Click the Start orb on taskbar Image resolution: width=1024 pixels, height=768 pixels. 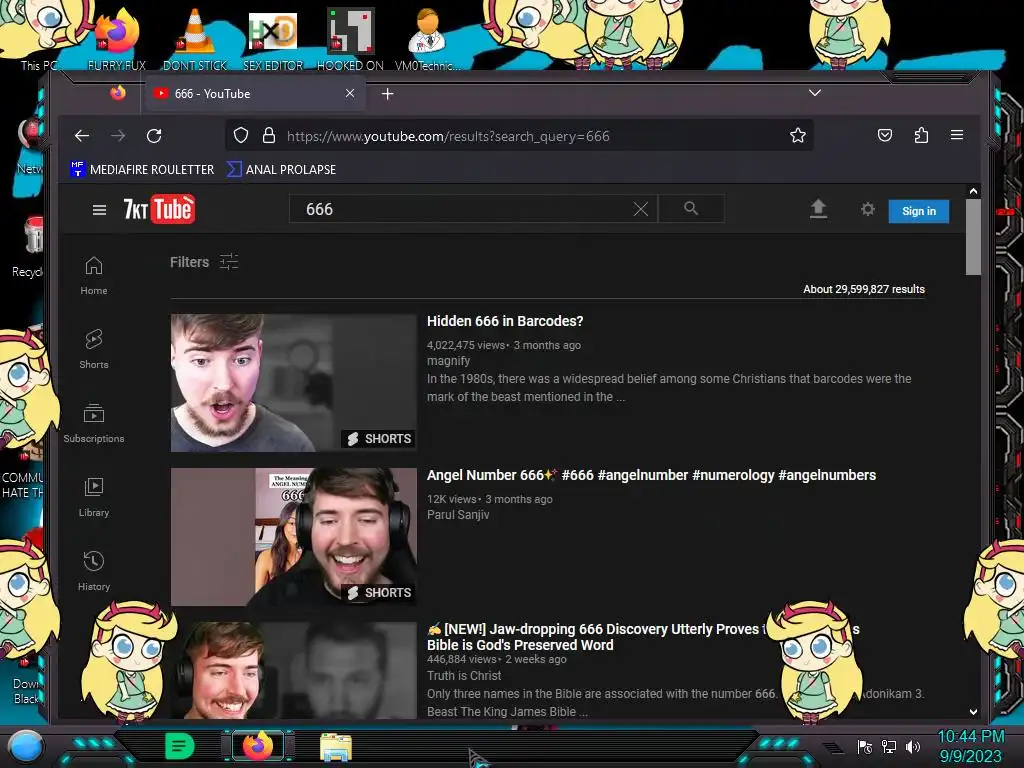click(26, 746)
